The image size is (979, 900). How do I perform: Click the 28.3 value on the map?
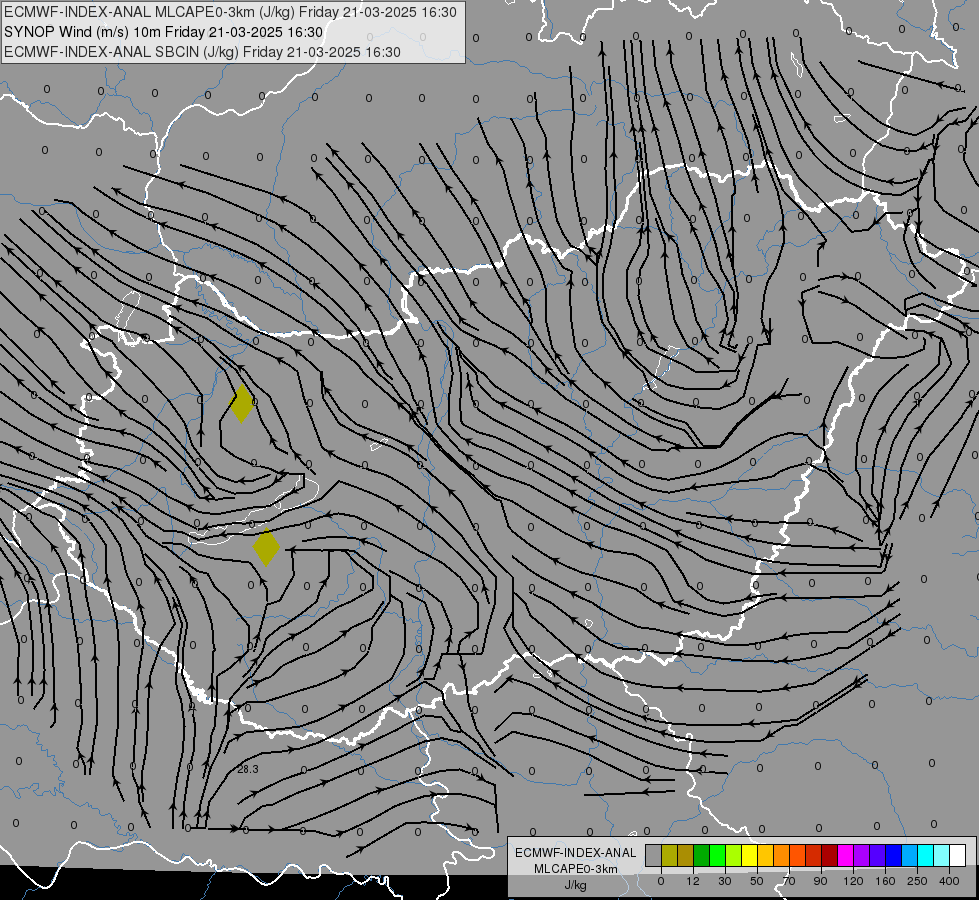tap(248, 769)
